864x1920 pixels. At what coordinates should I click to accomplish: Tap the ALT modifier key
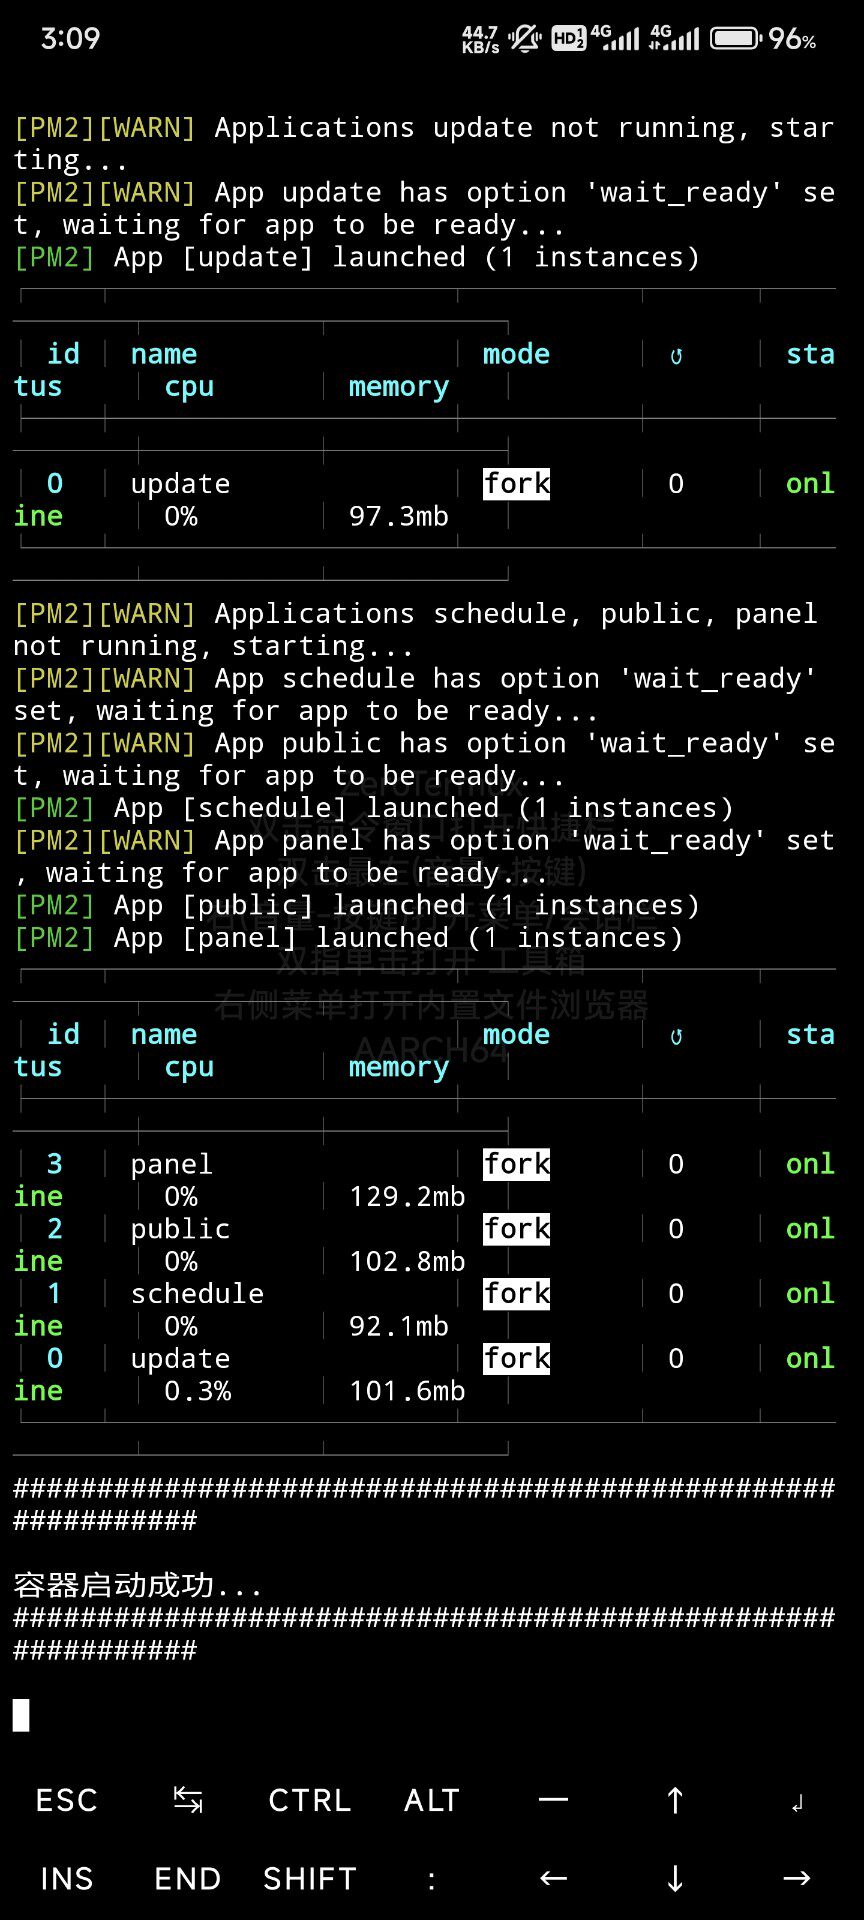point(431,1800)
